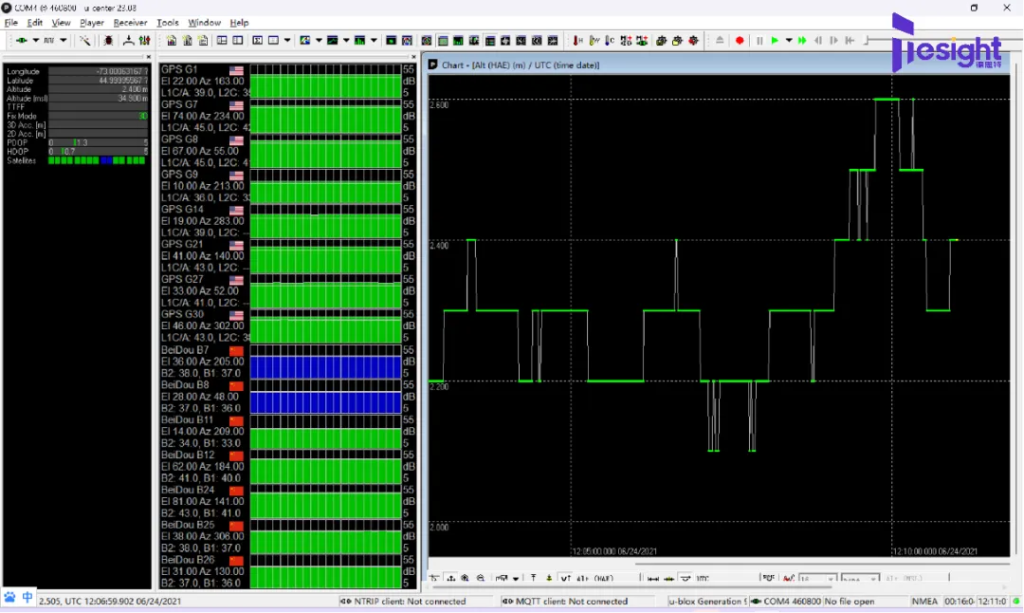The image size is (1024, 613).
Task: Click "COM4 460800" in the status bar
Action: pyautogui.click(x=792, y=601)
